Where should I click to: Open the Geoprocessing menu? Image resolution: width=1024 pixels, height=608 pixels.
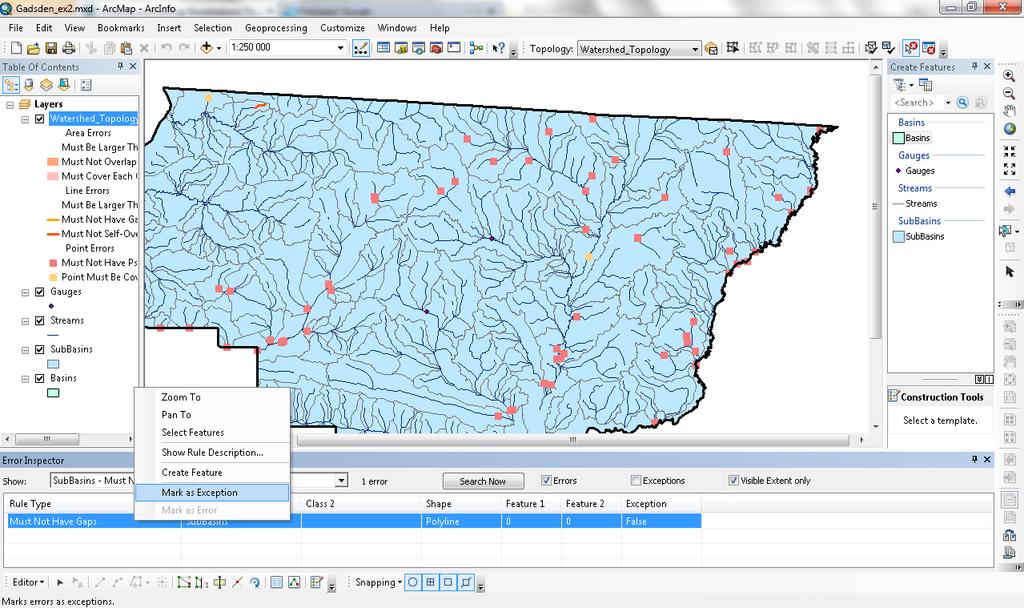276,28
